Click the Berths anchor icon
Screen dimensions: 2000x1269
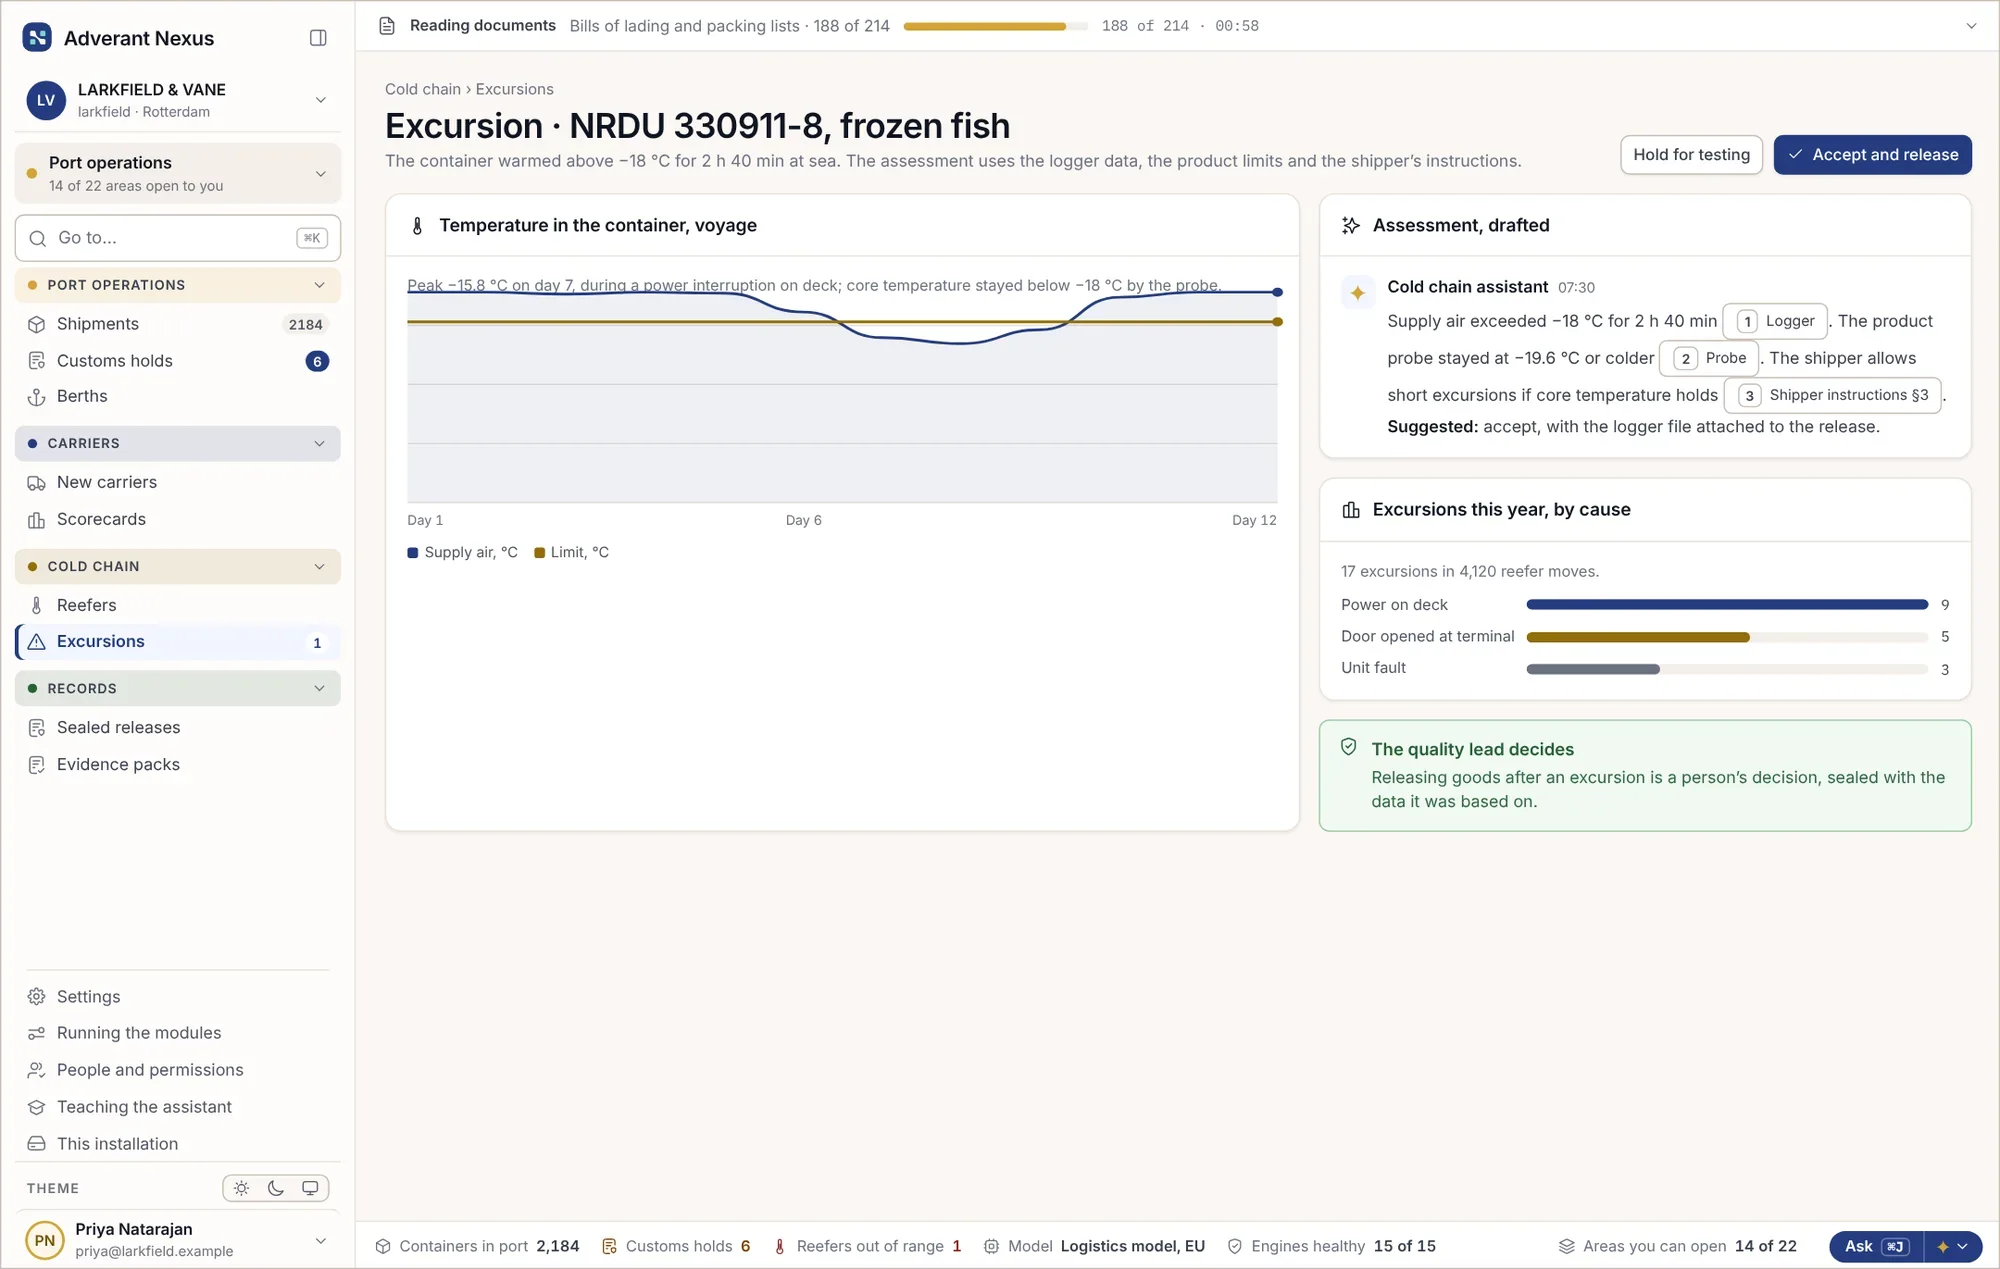(37, 397)
